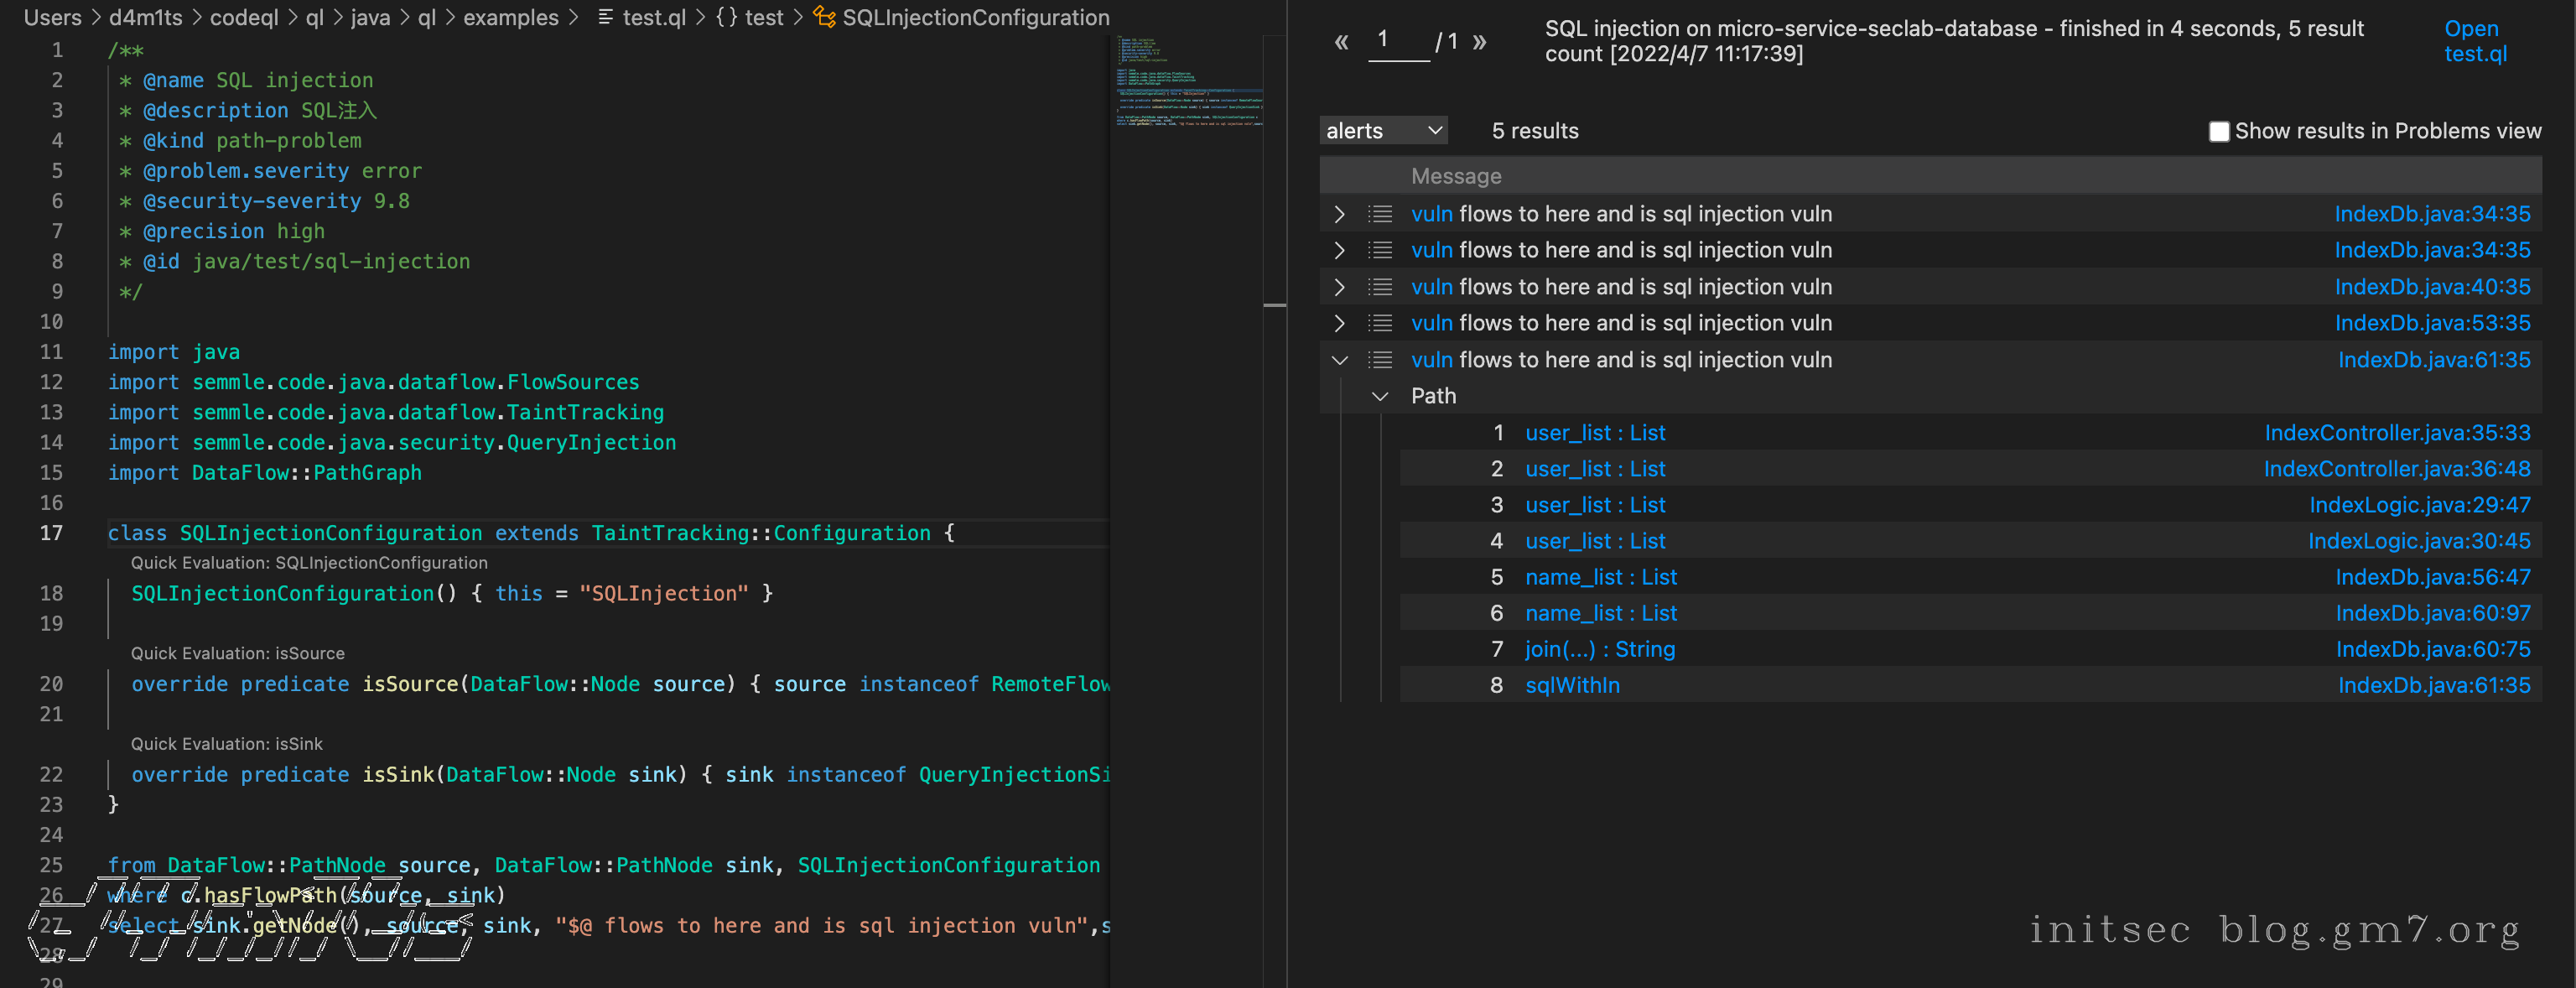Screen dimensions: 2576x988
Task: Click list icon of expanded IndexDb.java:61:35 alert
Action: click(x=1380, y=360)
